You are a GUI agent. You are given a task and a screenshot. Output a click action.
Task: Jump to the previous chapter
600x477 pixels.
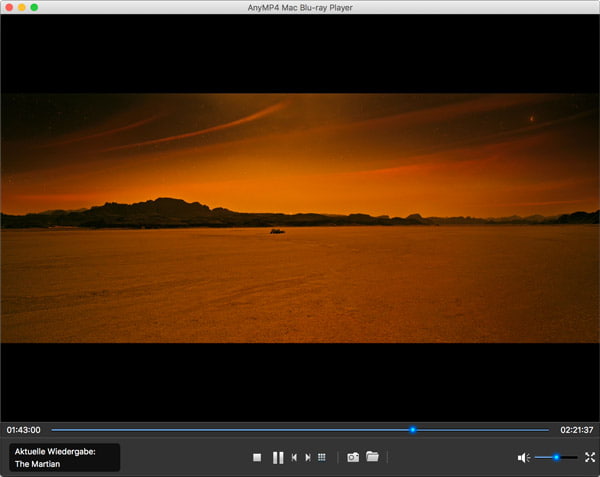pos(294,457)
